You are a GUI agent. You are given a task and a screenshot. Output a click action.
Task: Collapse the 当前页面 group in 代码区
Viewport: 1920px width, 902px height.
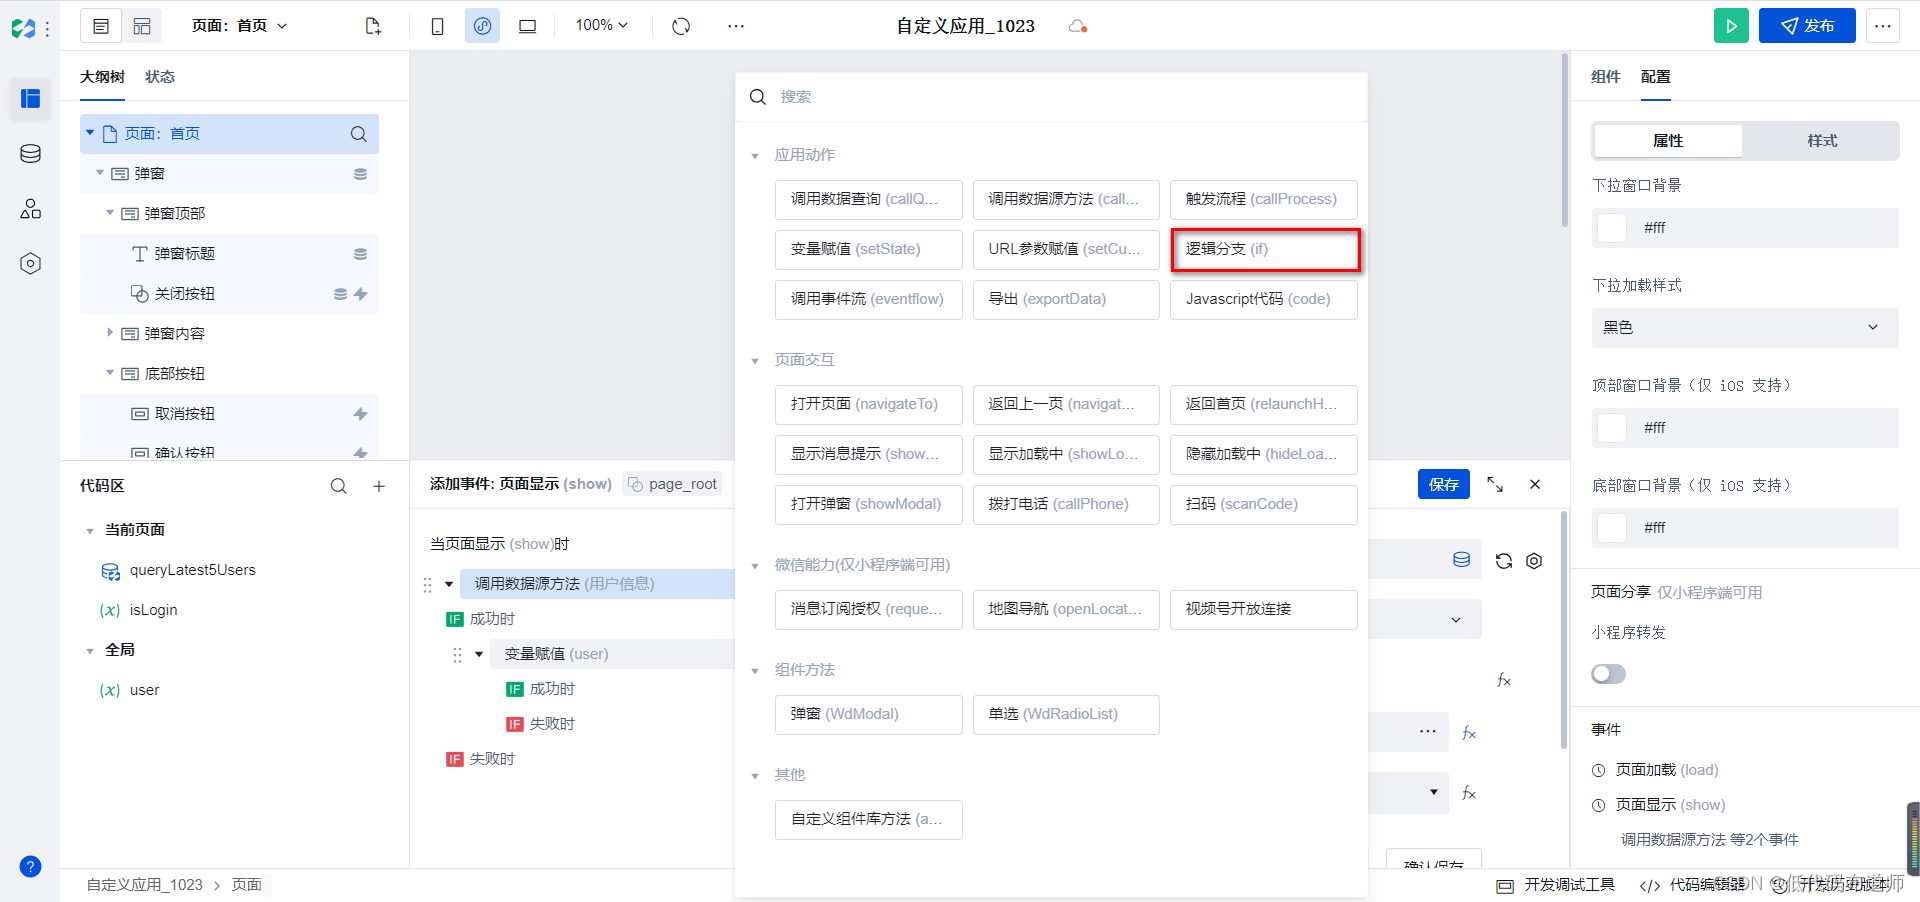(90, 531)
